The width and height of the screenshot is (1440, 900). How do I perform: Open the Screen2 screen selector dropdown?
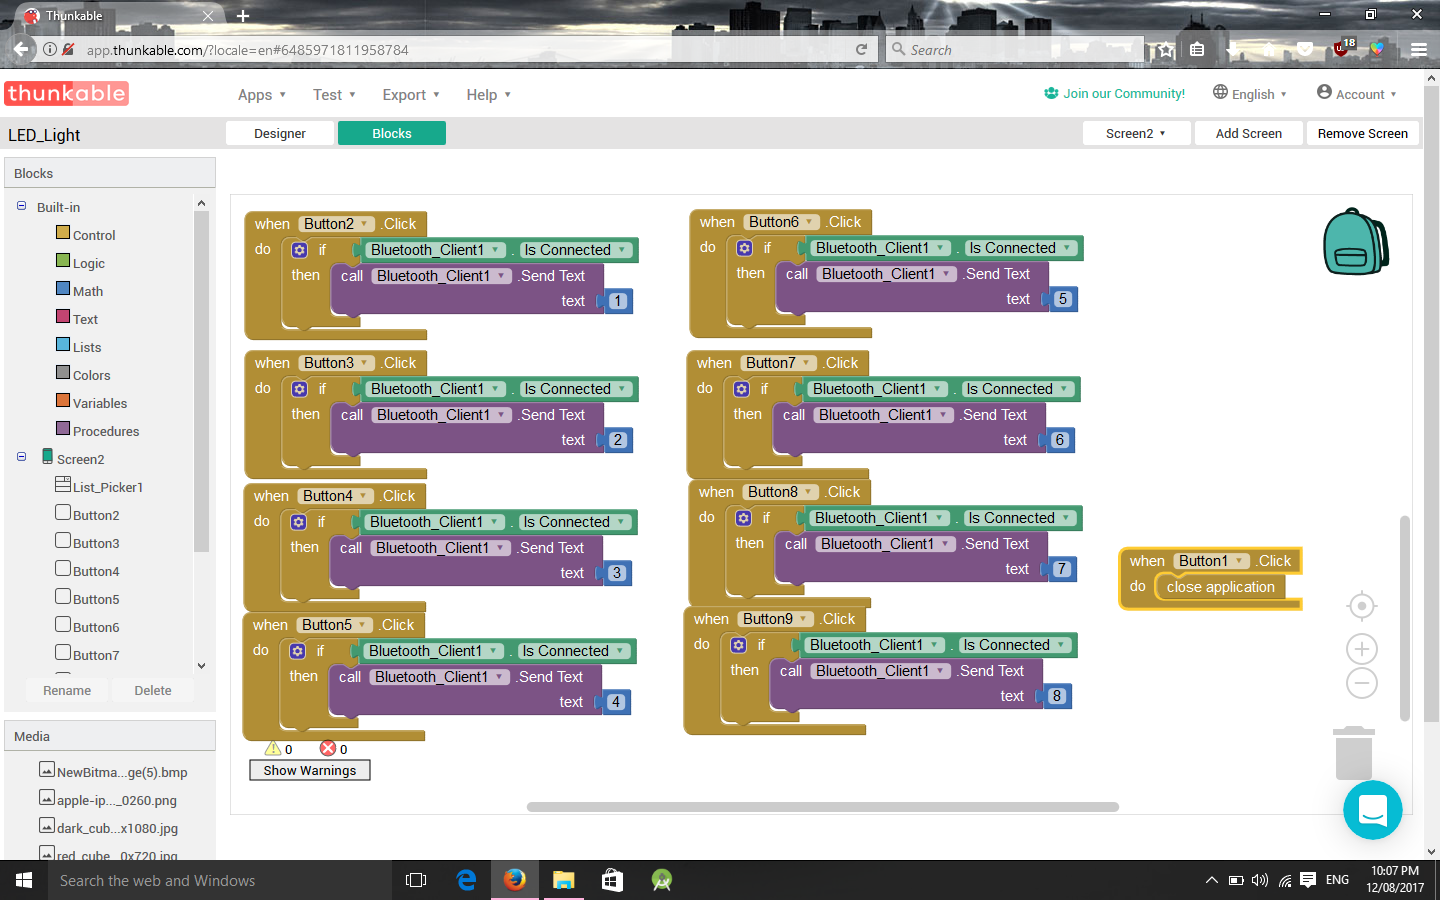coord(1137,133)
